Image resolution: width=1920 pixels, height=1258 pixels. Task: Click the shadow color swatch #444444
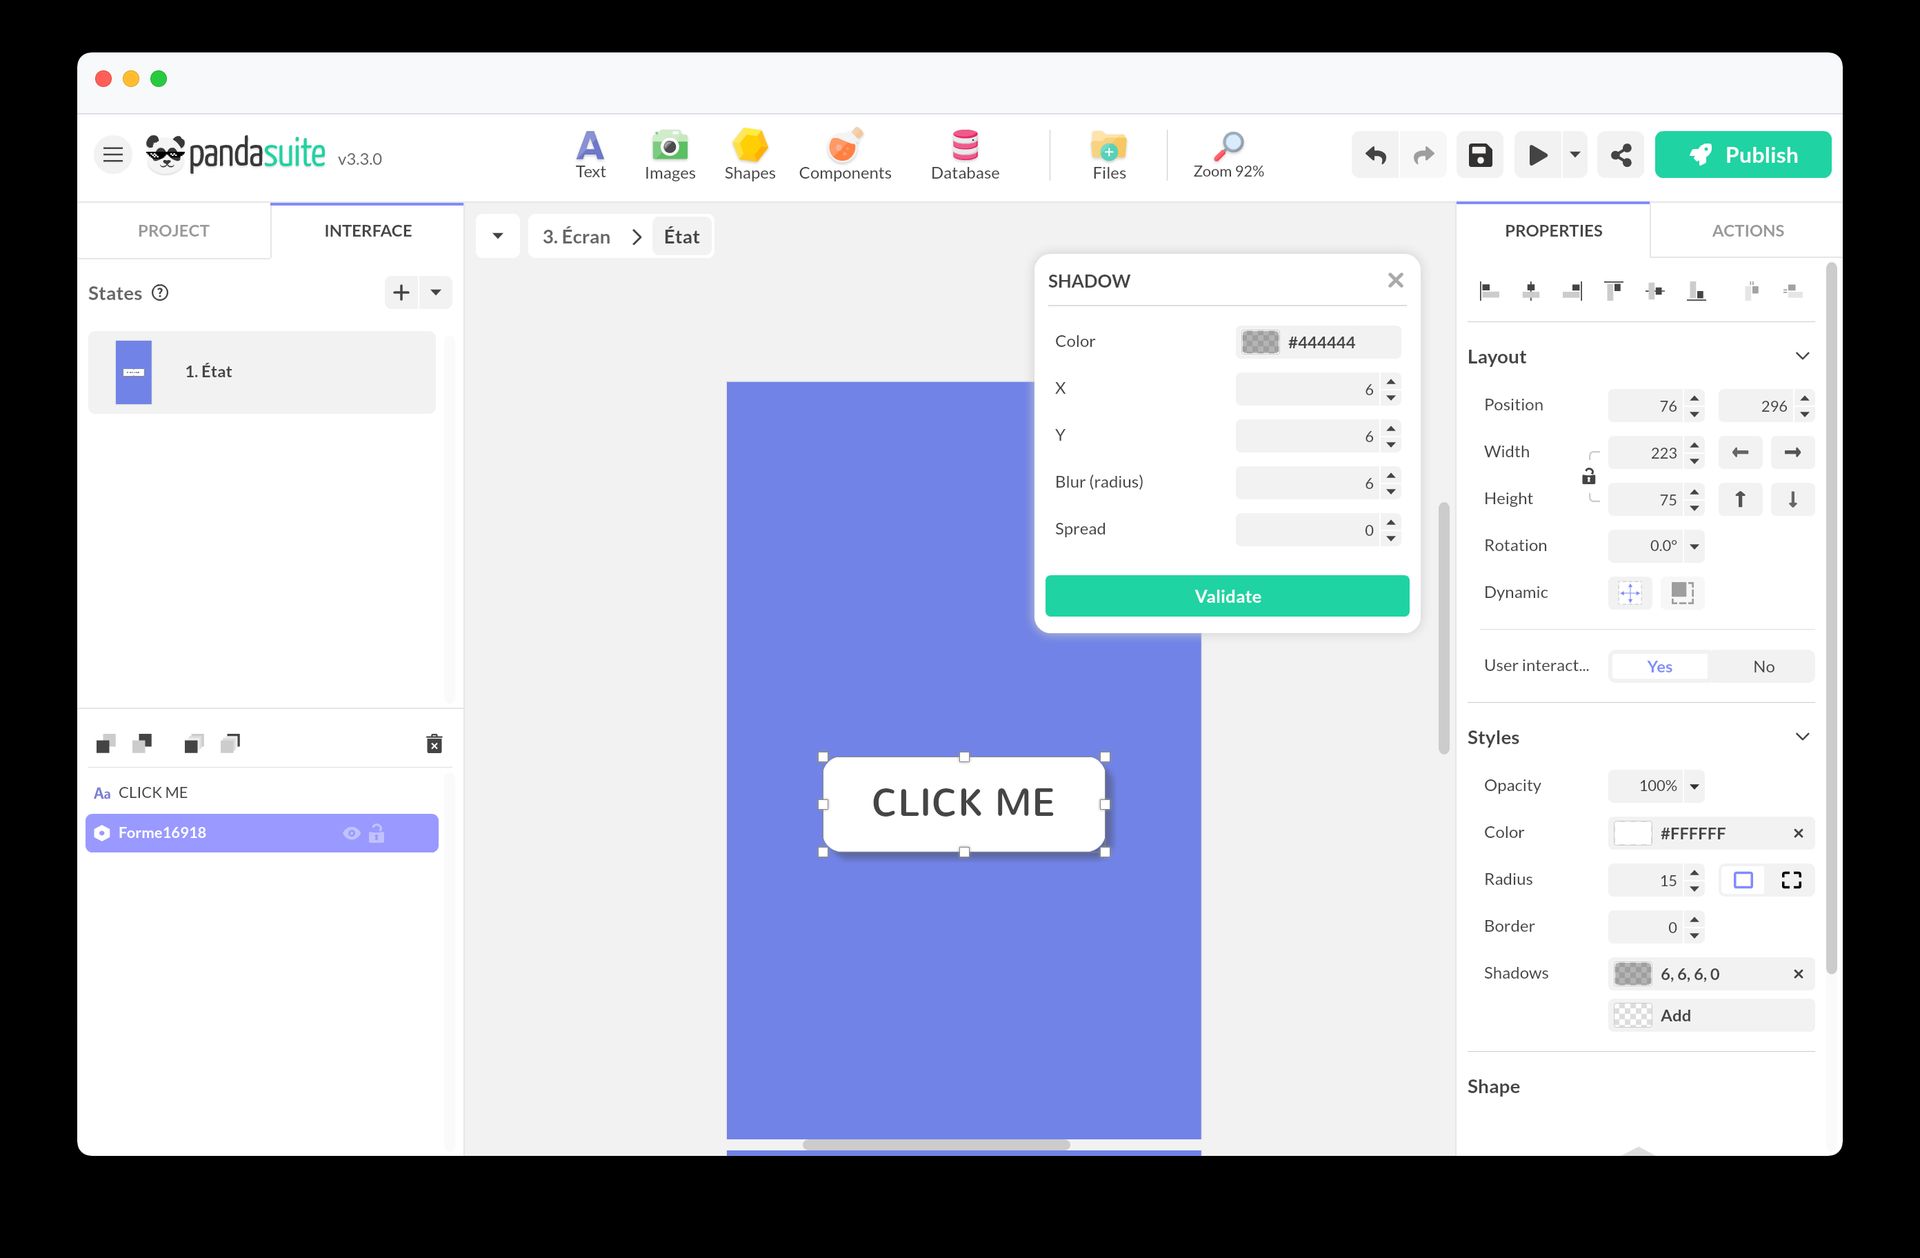(x=1260, y=342)
